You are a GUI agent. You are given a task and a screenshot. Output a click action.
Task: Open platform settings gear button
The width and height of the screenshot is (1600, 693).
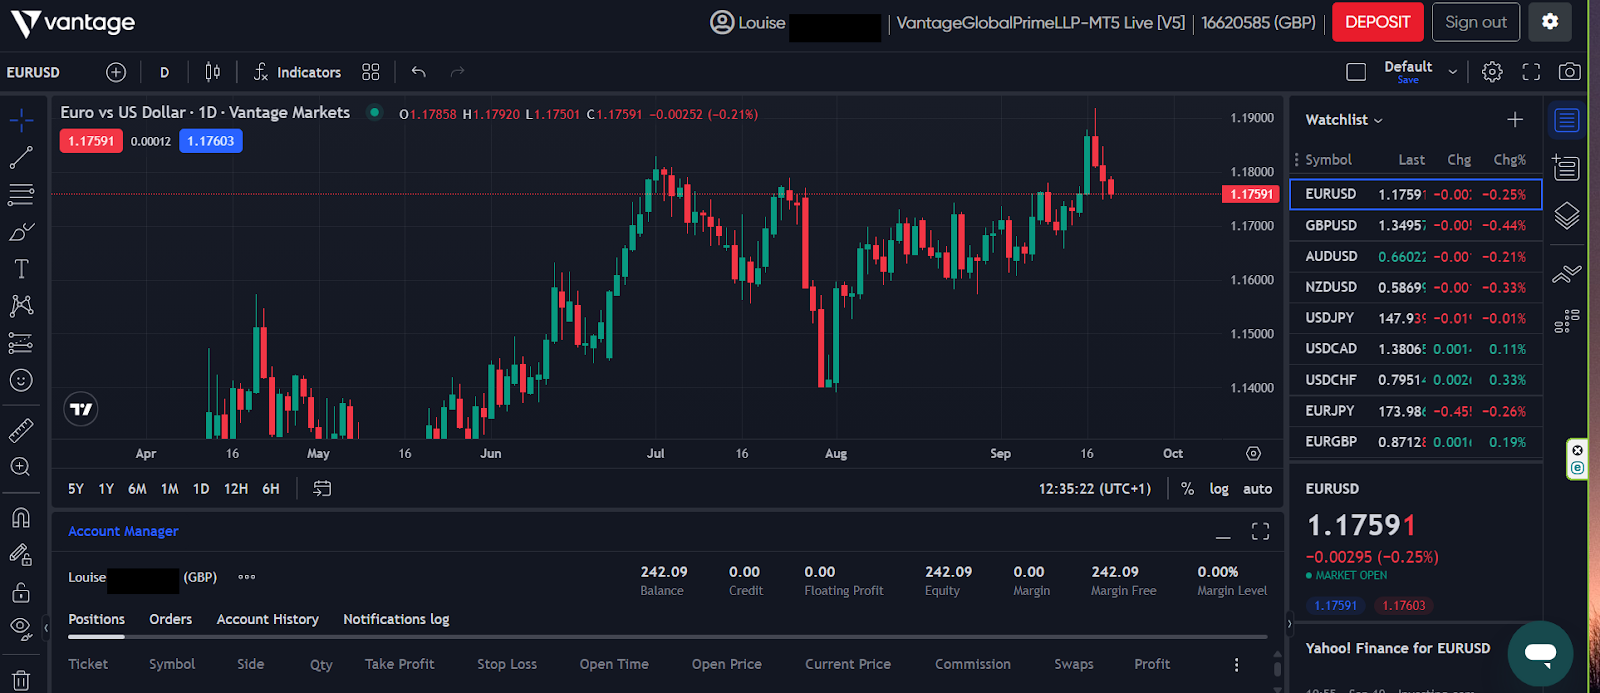pos(1550,22)
